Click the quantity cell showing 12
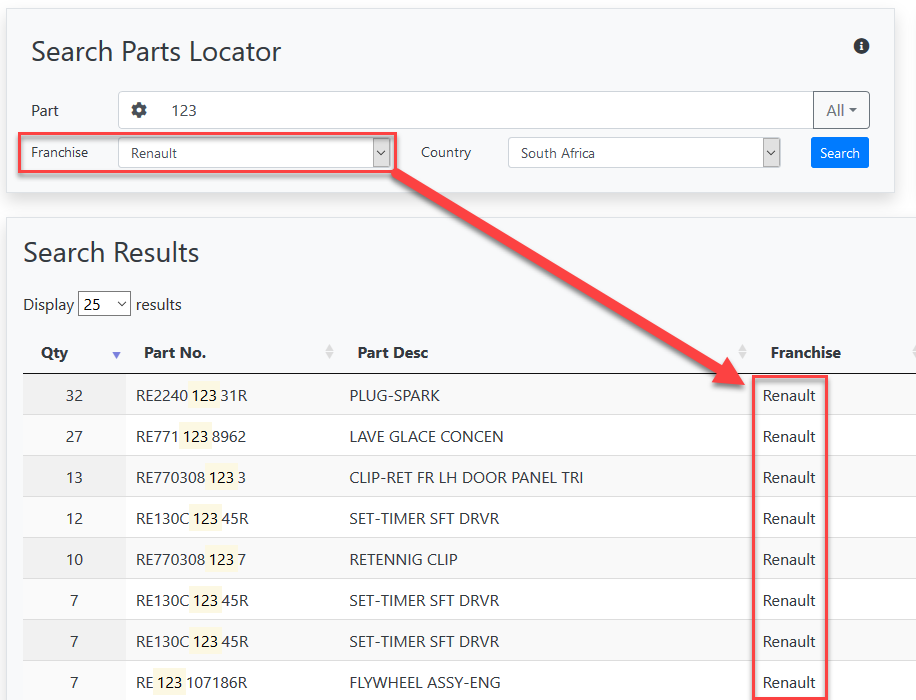 pyautogui.click(x=74, y=518)
